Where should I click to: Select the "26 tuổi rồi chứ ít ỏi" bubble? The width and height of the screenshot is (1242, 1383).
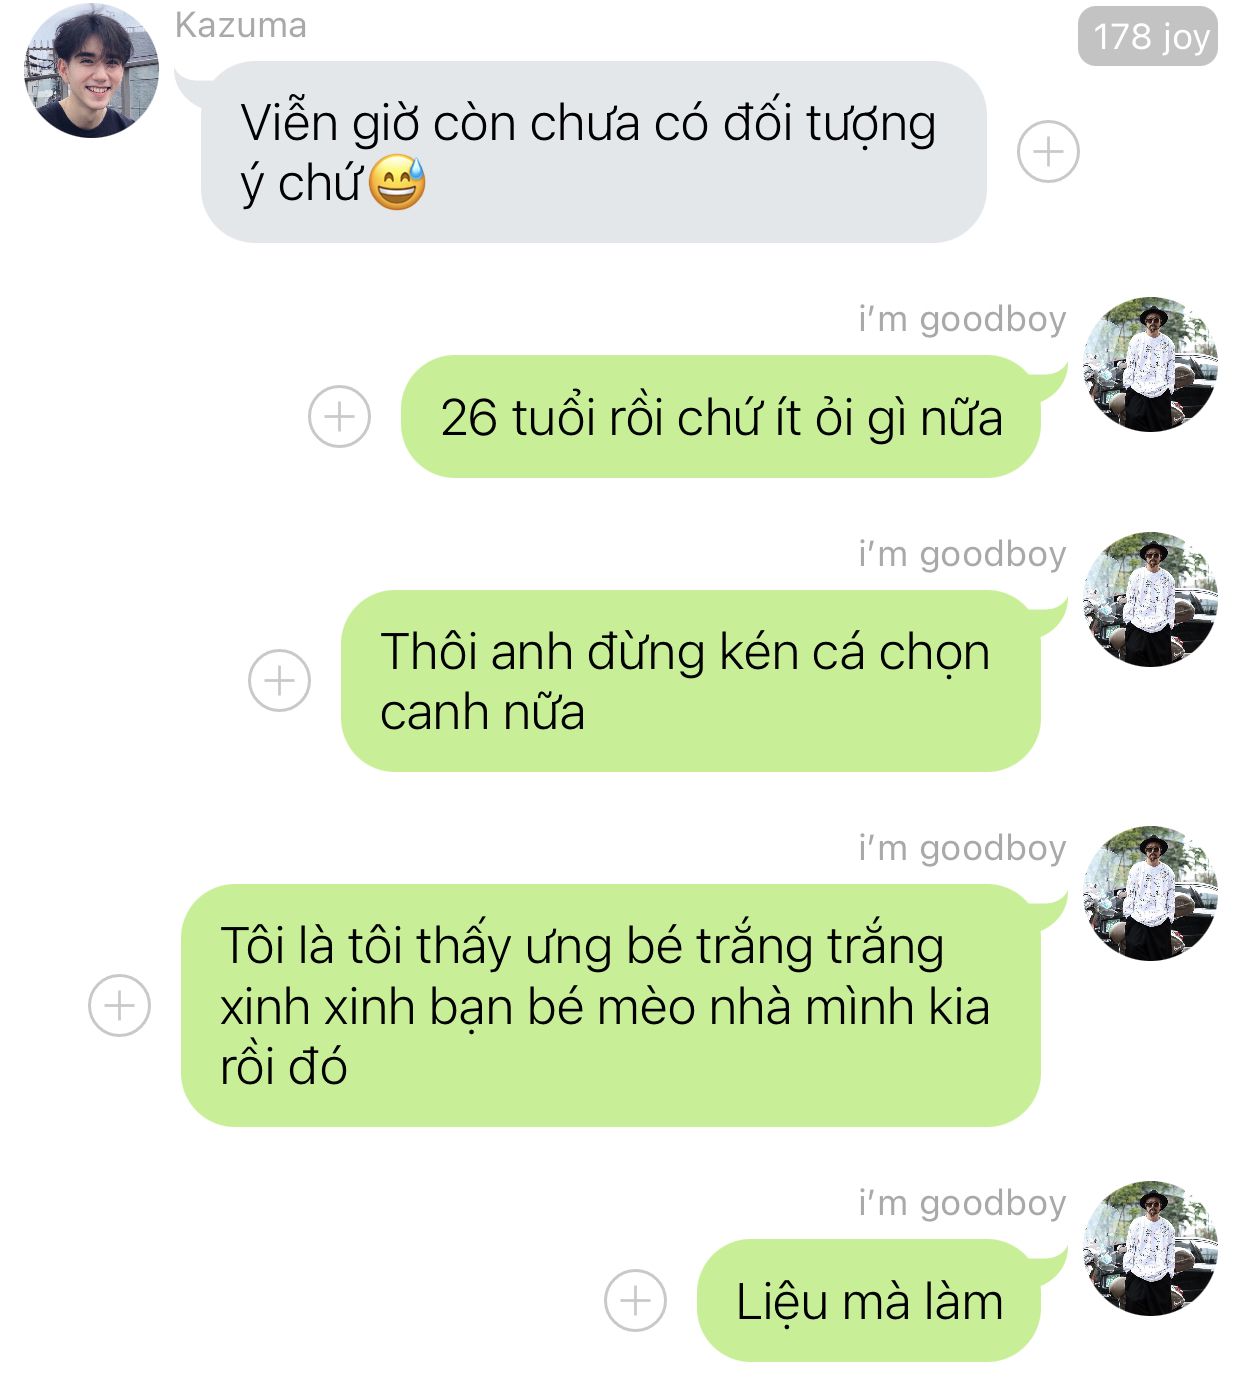tap(721, 416)
